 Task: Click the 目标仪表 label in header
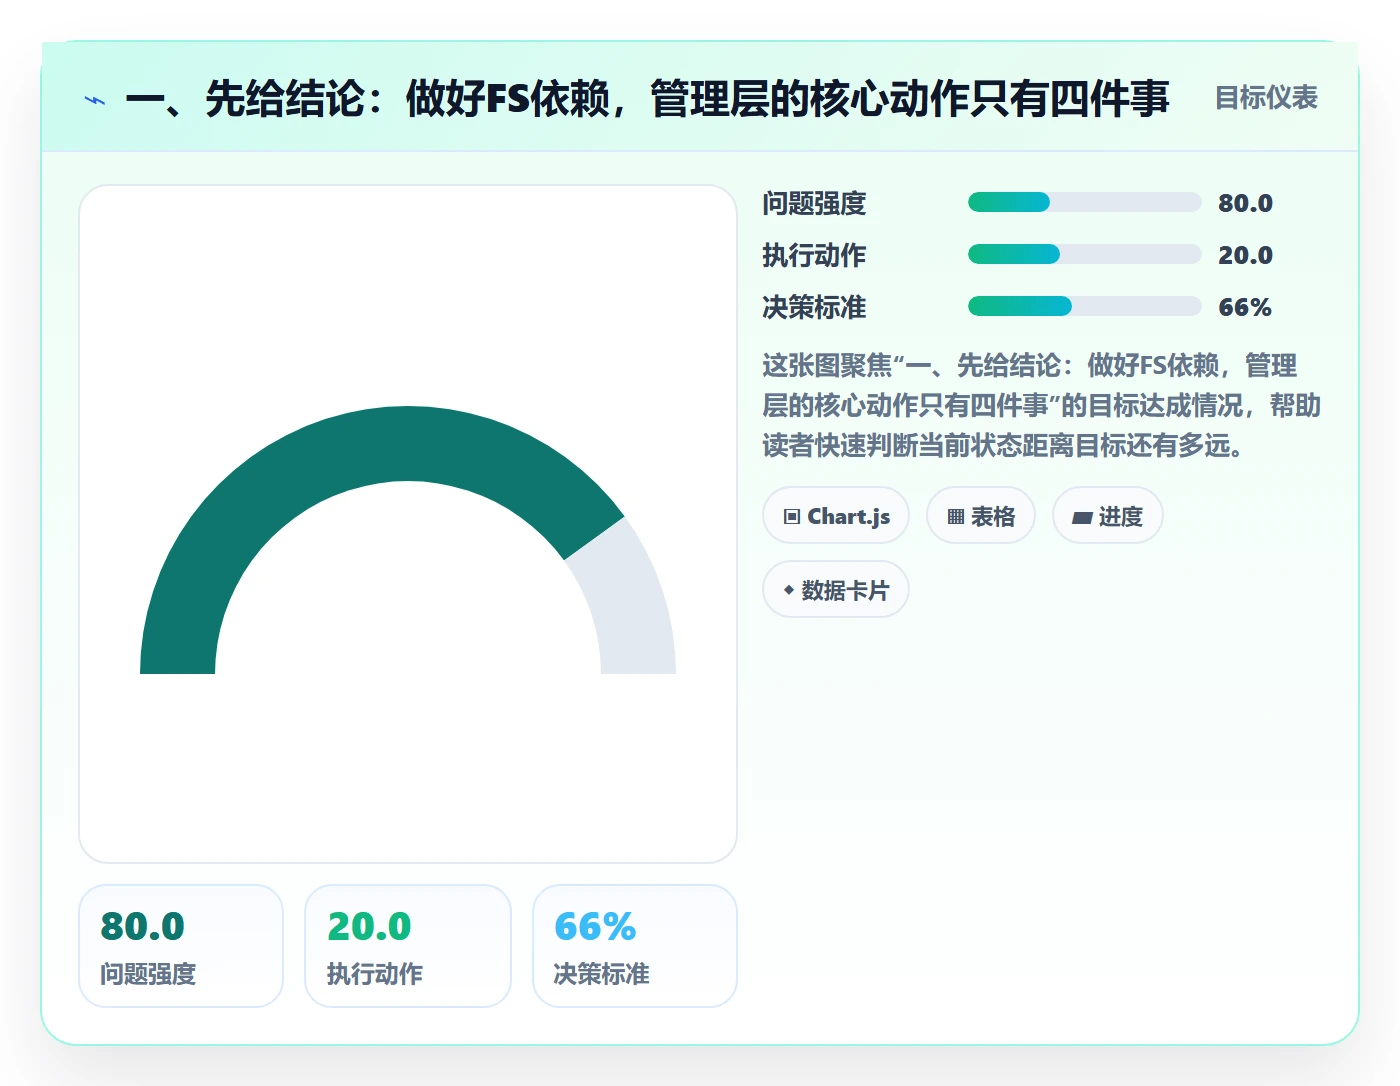(x=1266, y=98)
